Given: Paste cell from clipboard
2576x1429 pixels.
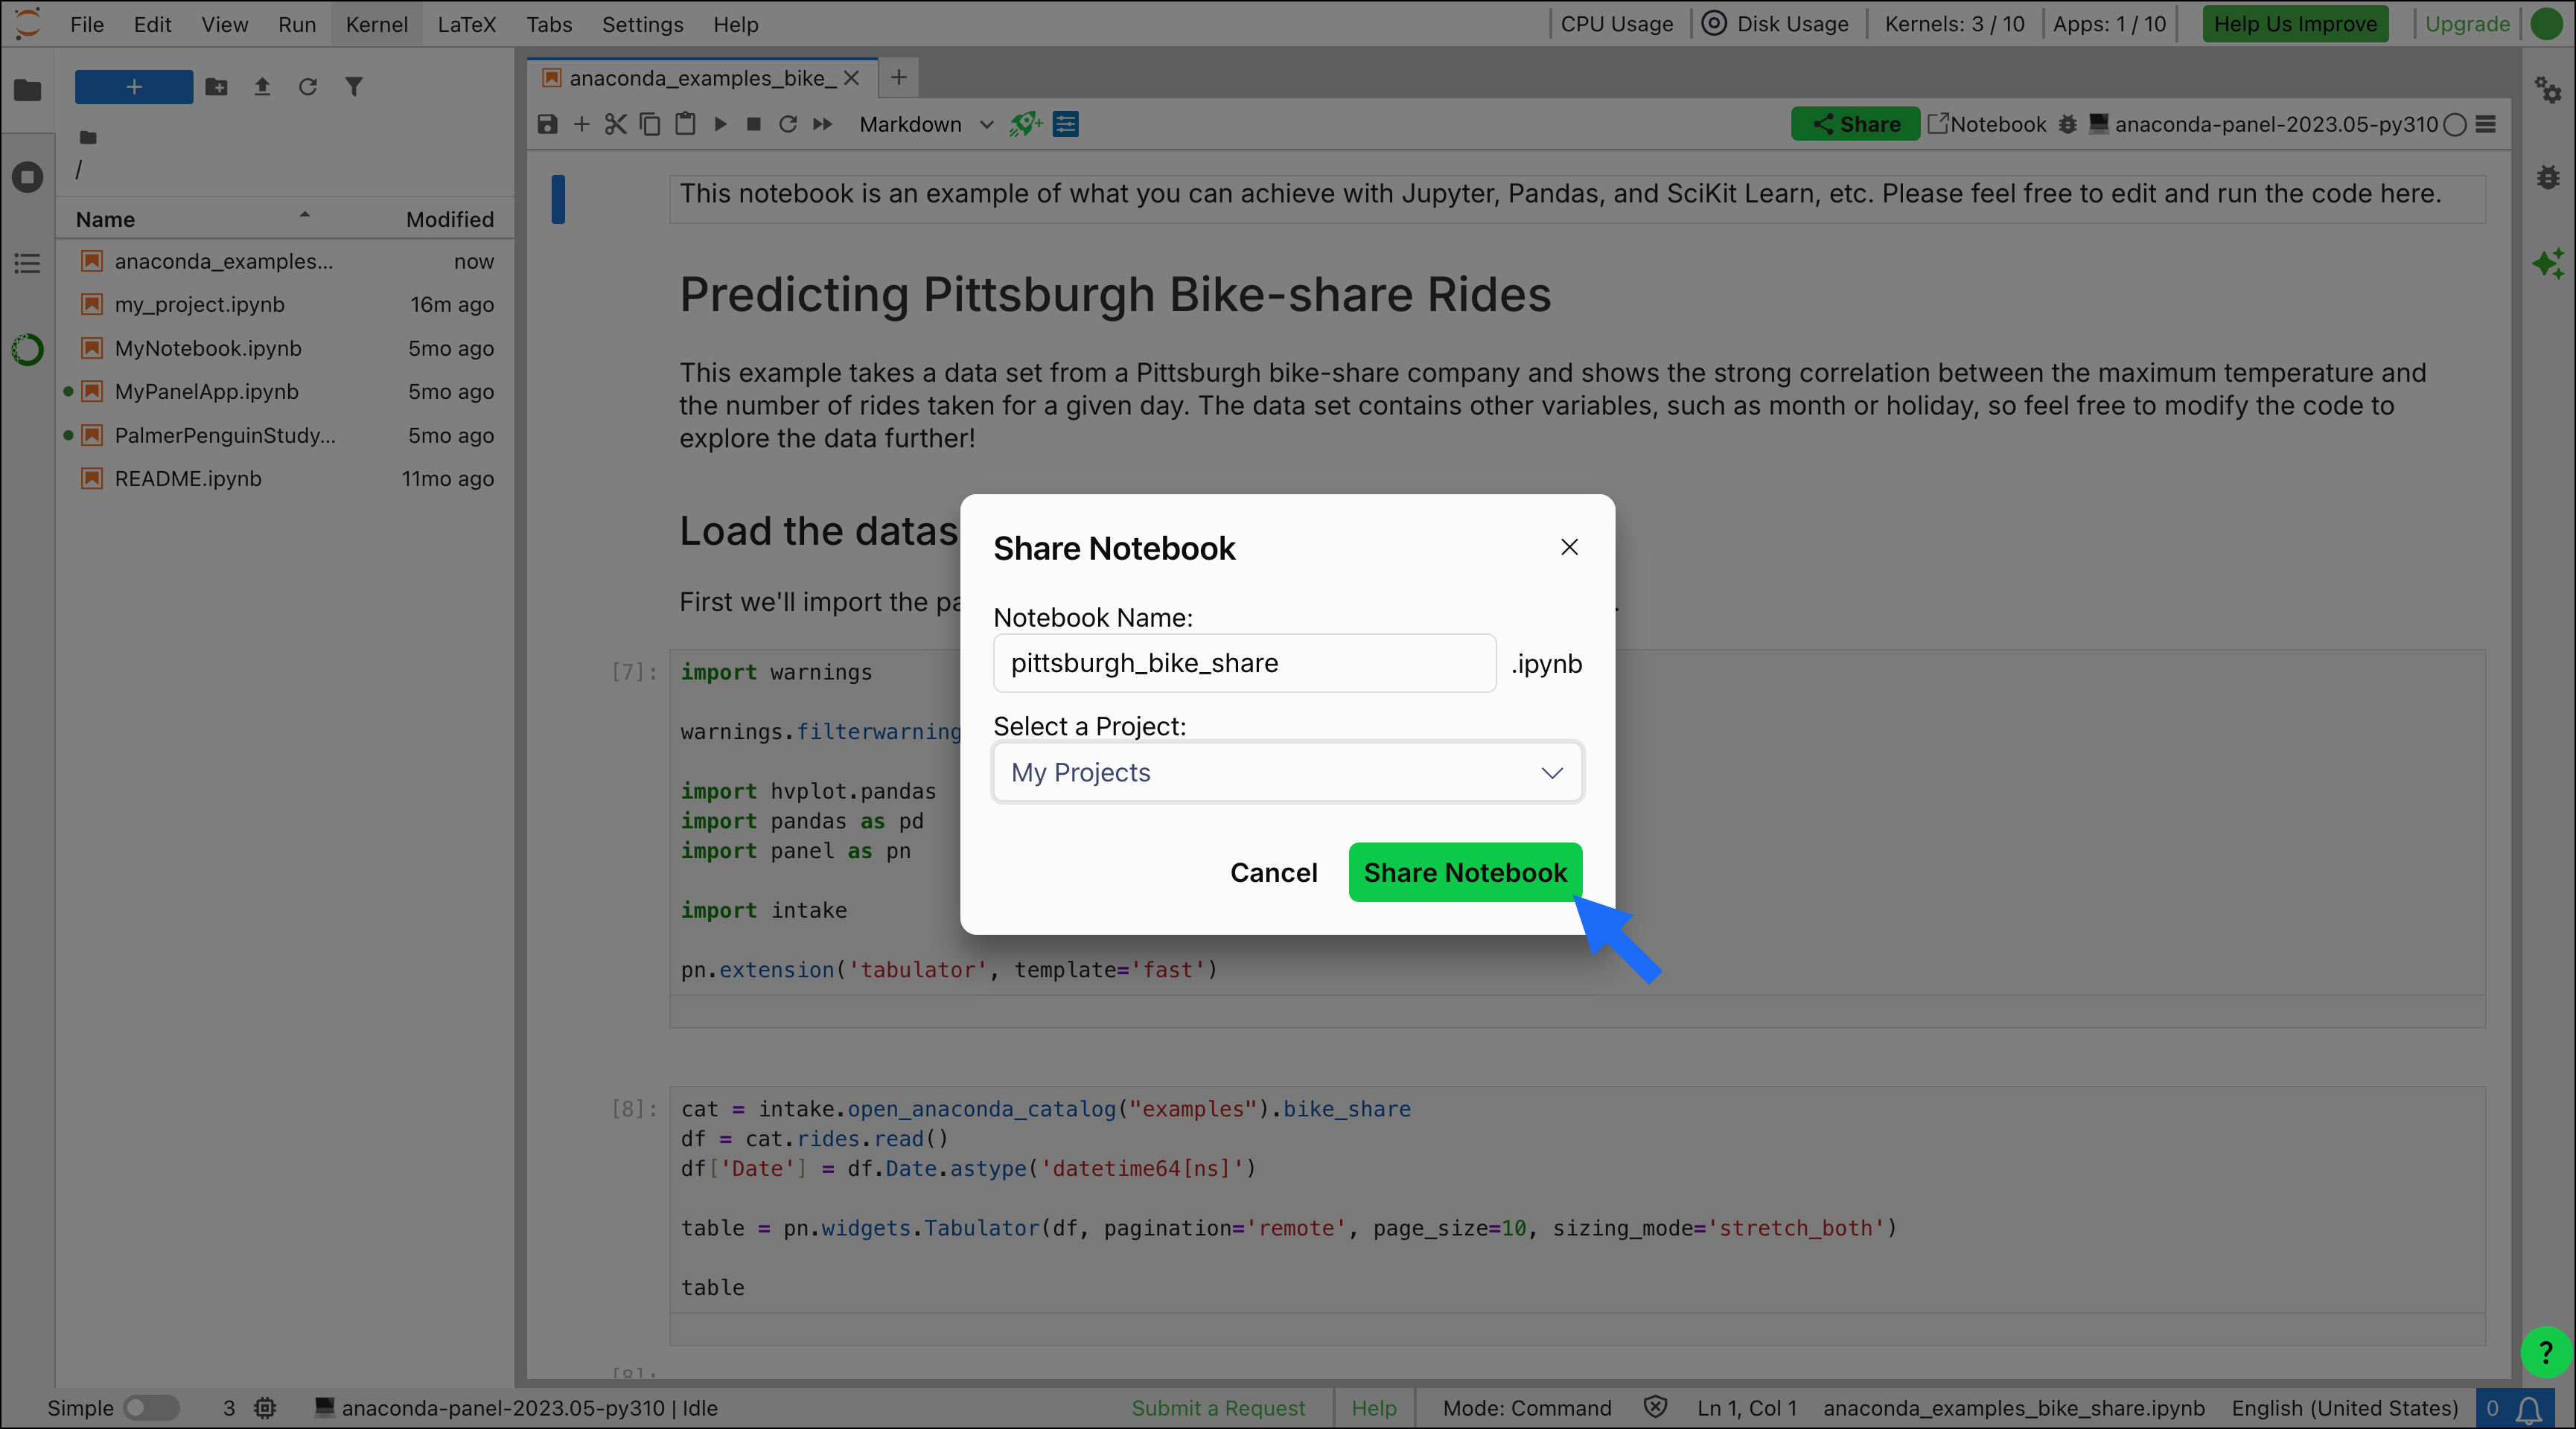Looking at the screenshot, I should click(685, 124).
